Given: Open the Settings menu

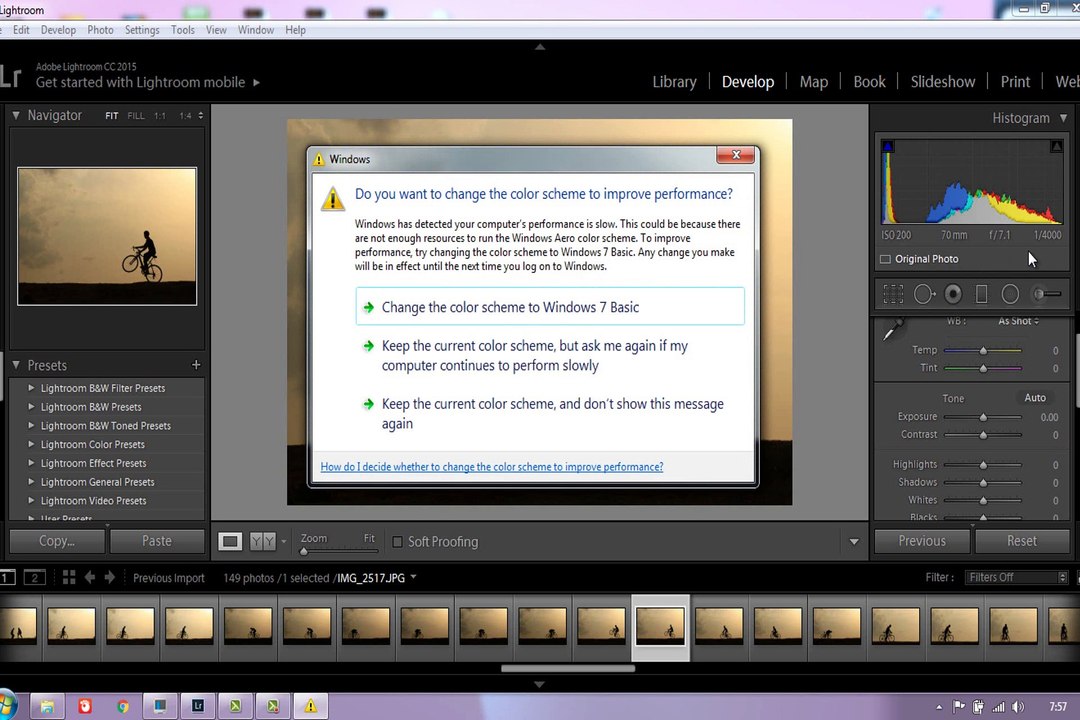Looking at the screenshot, I should [142, 30].
